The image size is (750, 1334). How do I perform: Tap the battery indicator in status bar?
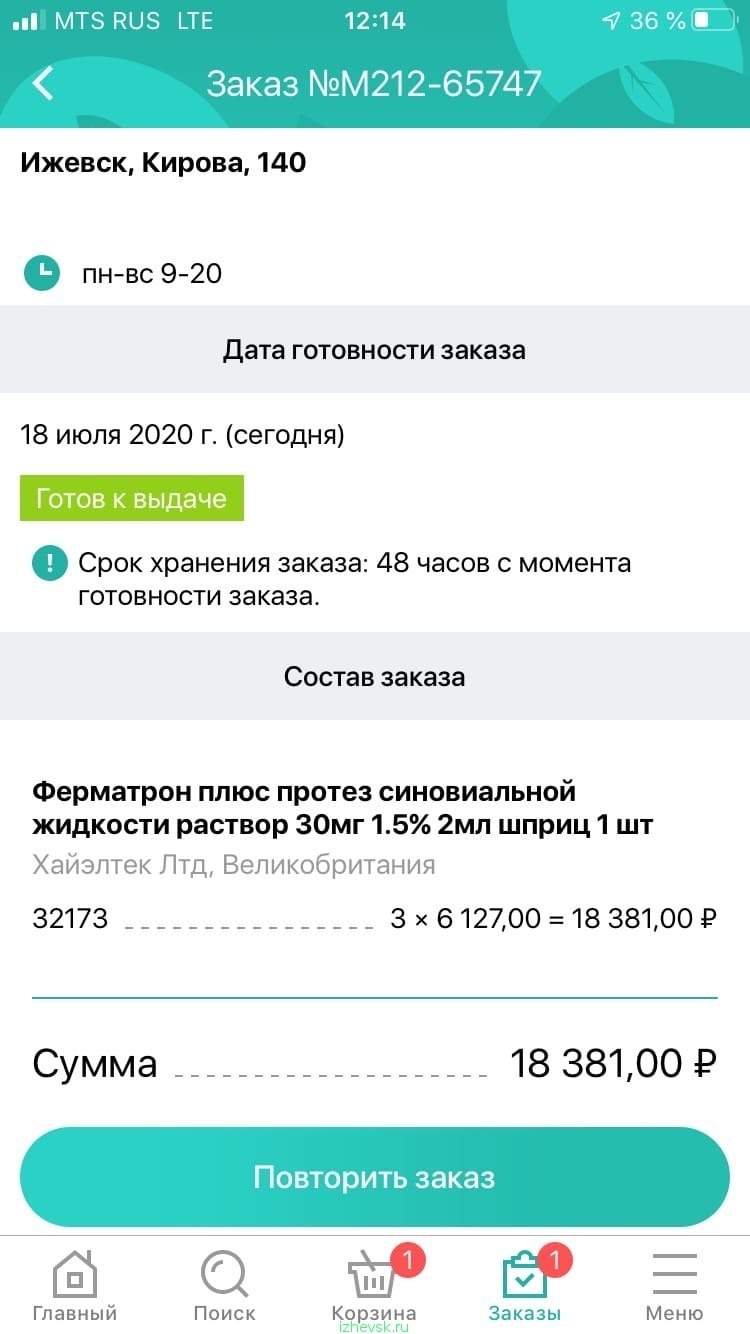[x=714, y=21]
